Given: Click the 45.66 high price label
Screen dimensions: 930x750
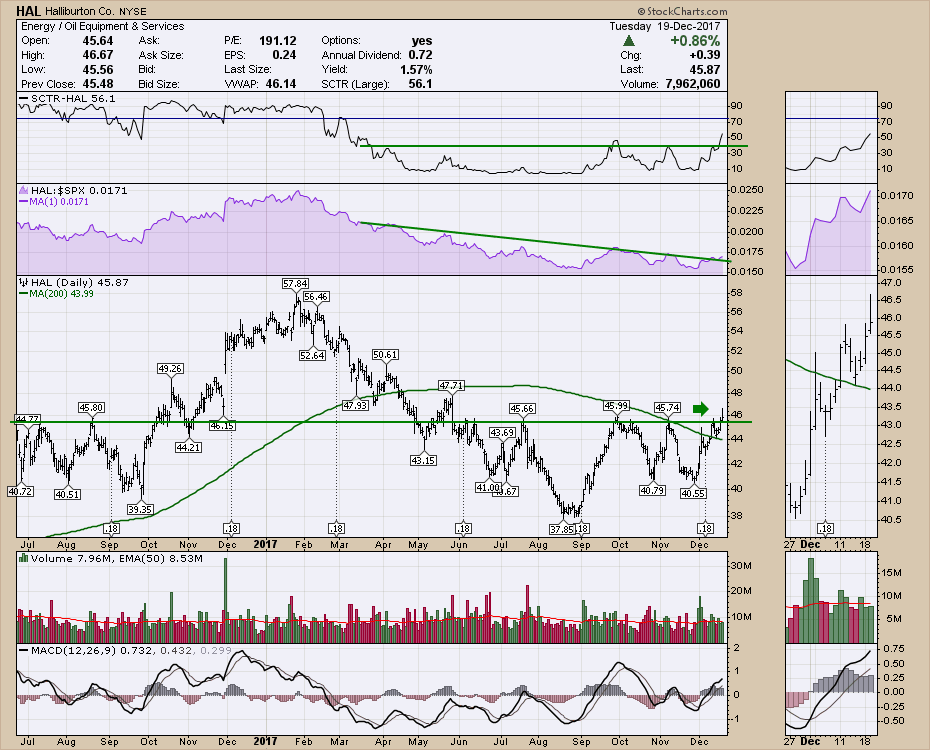Looking at the screenshot, I should click(x=522, y=408).
